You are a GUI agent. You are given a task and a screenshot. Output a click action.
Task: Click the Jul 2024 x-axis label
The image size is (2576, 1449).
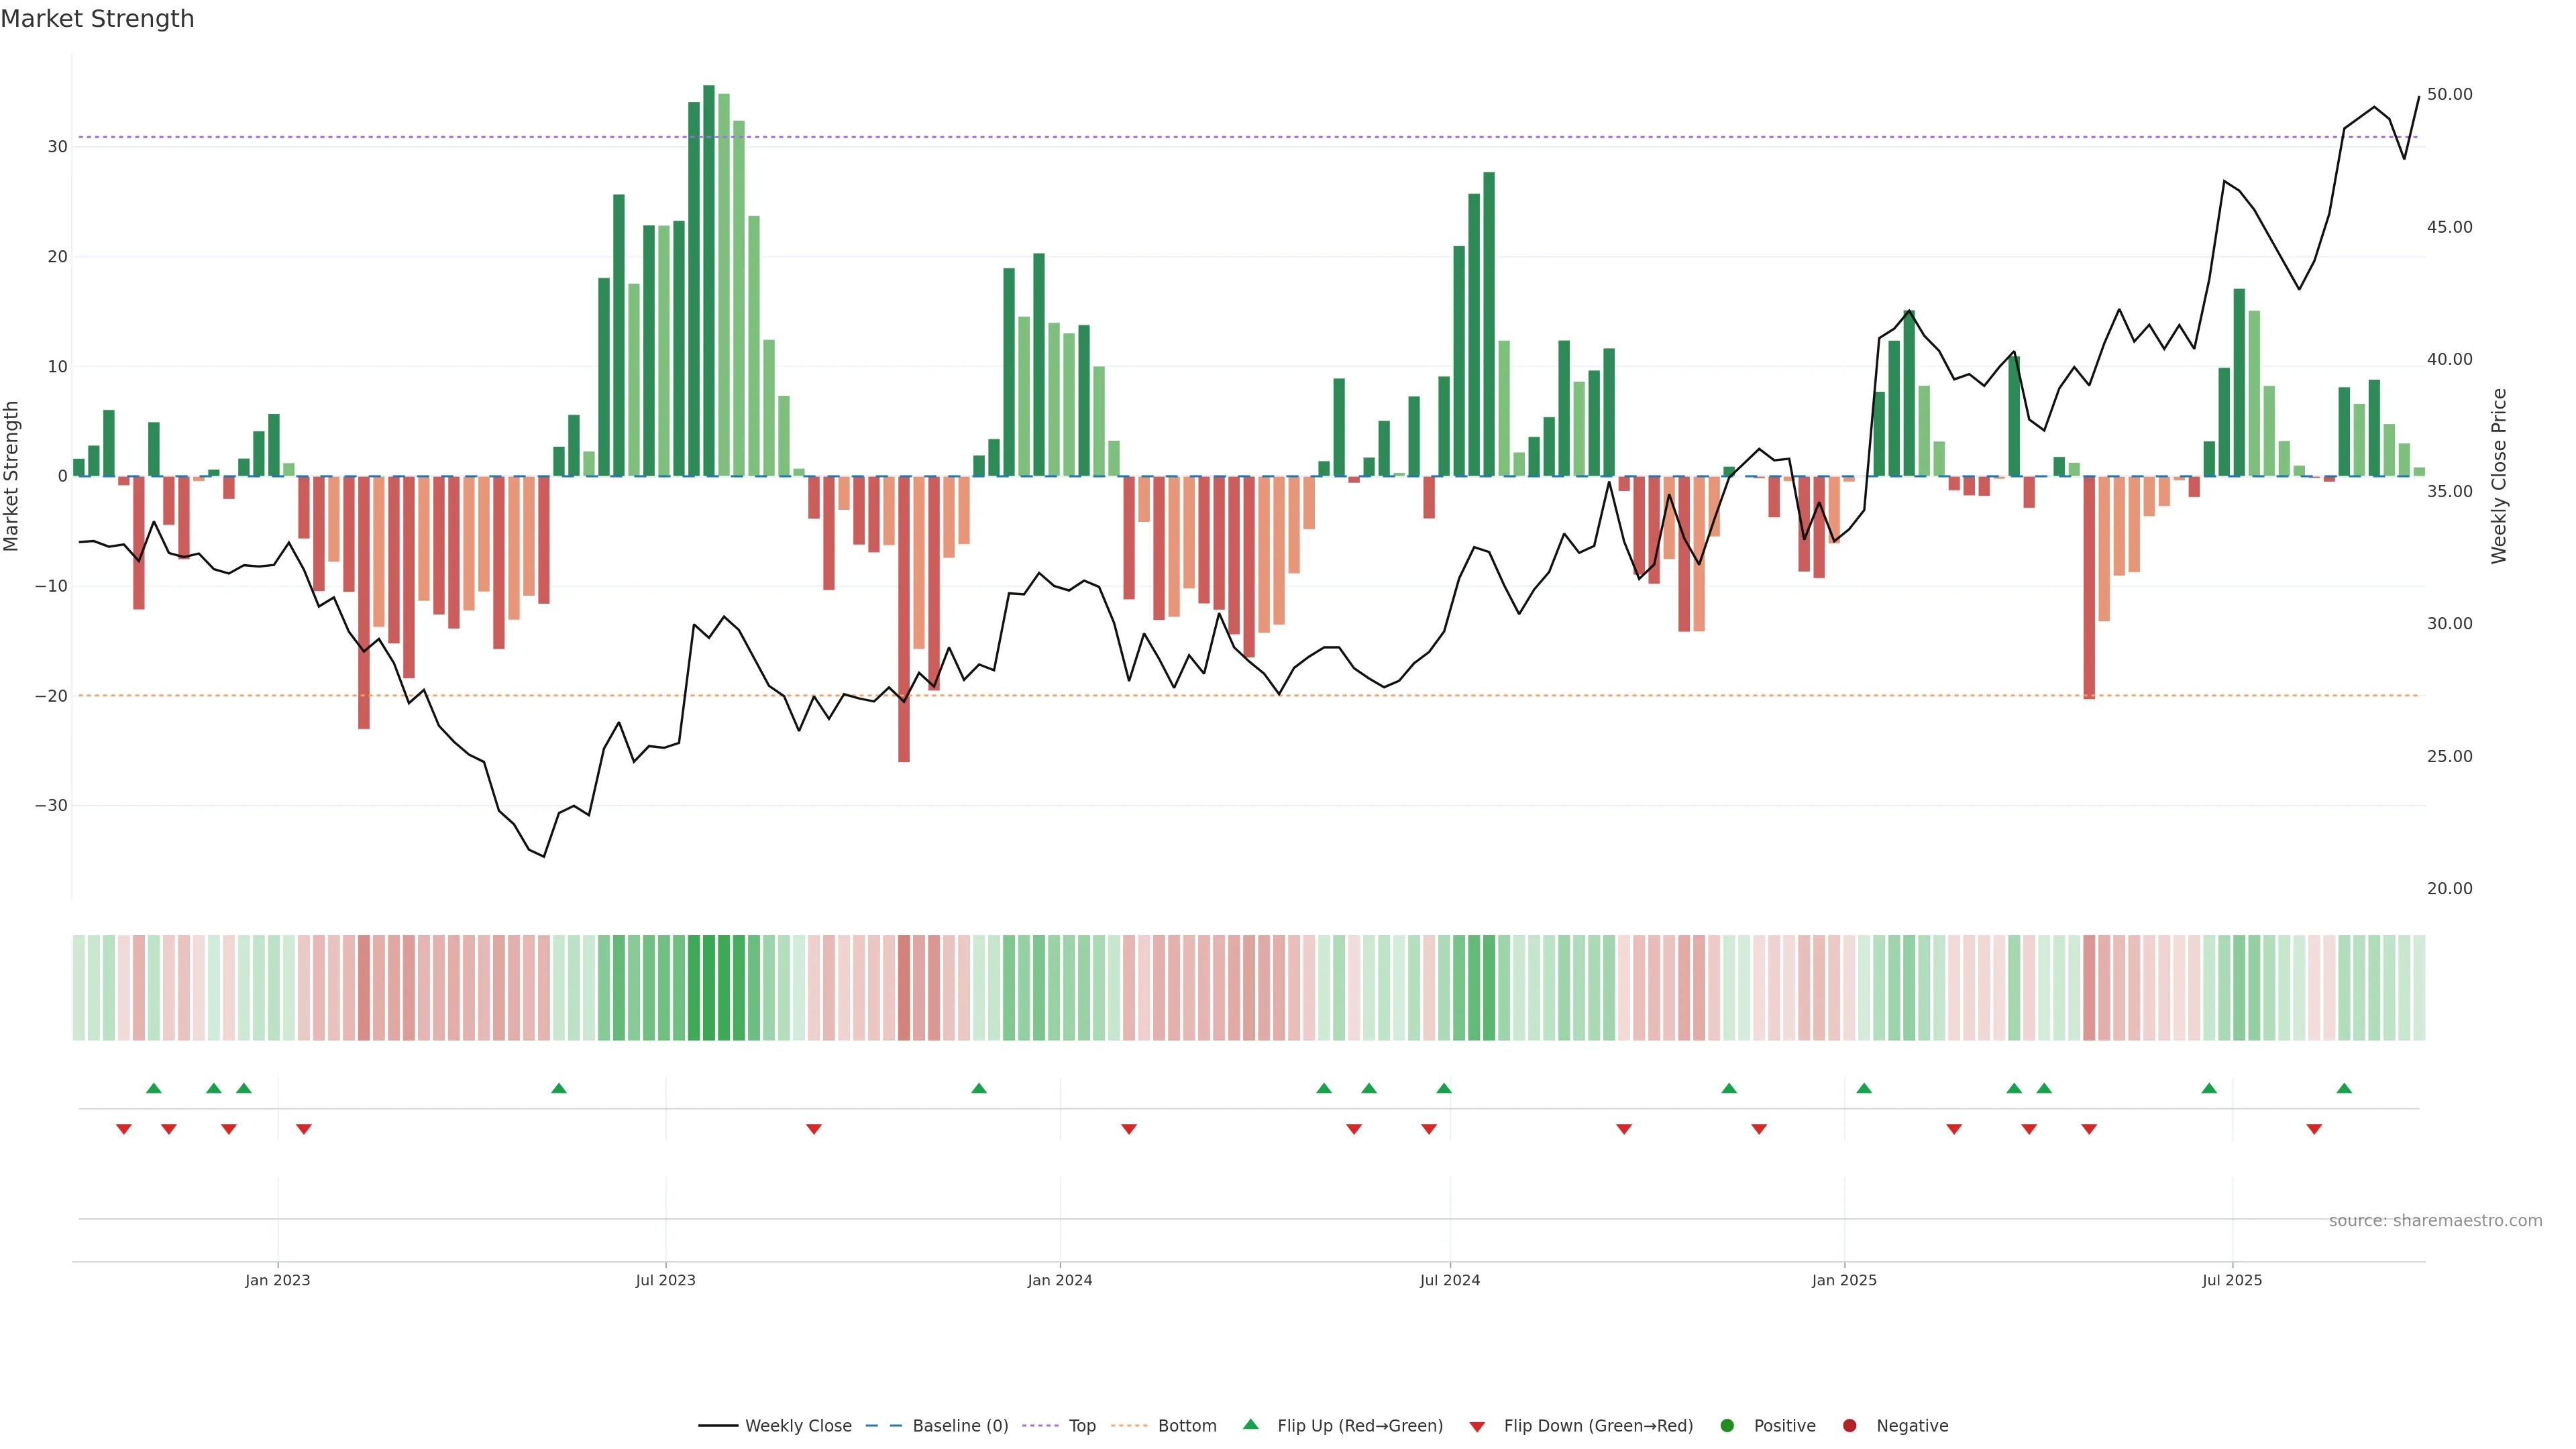(x=1449, y=1280)
